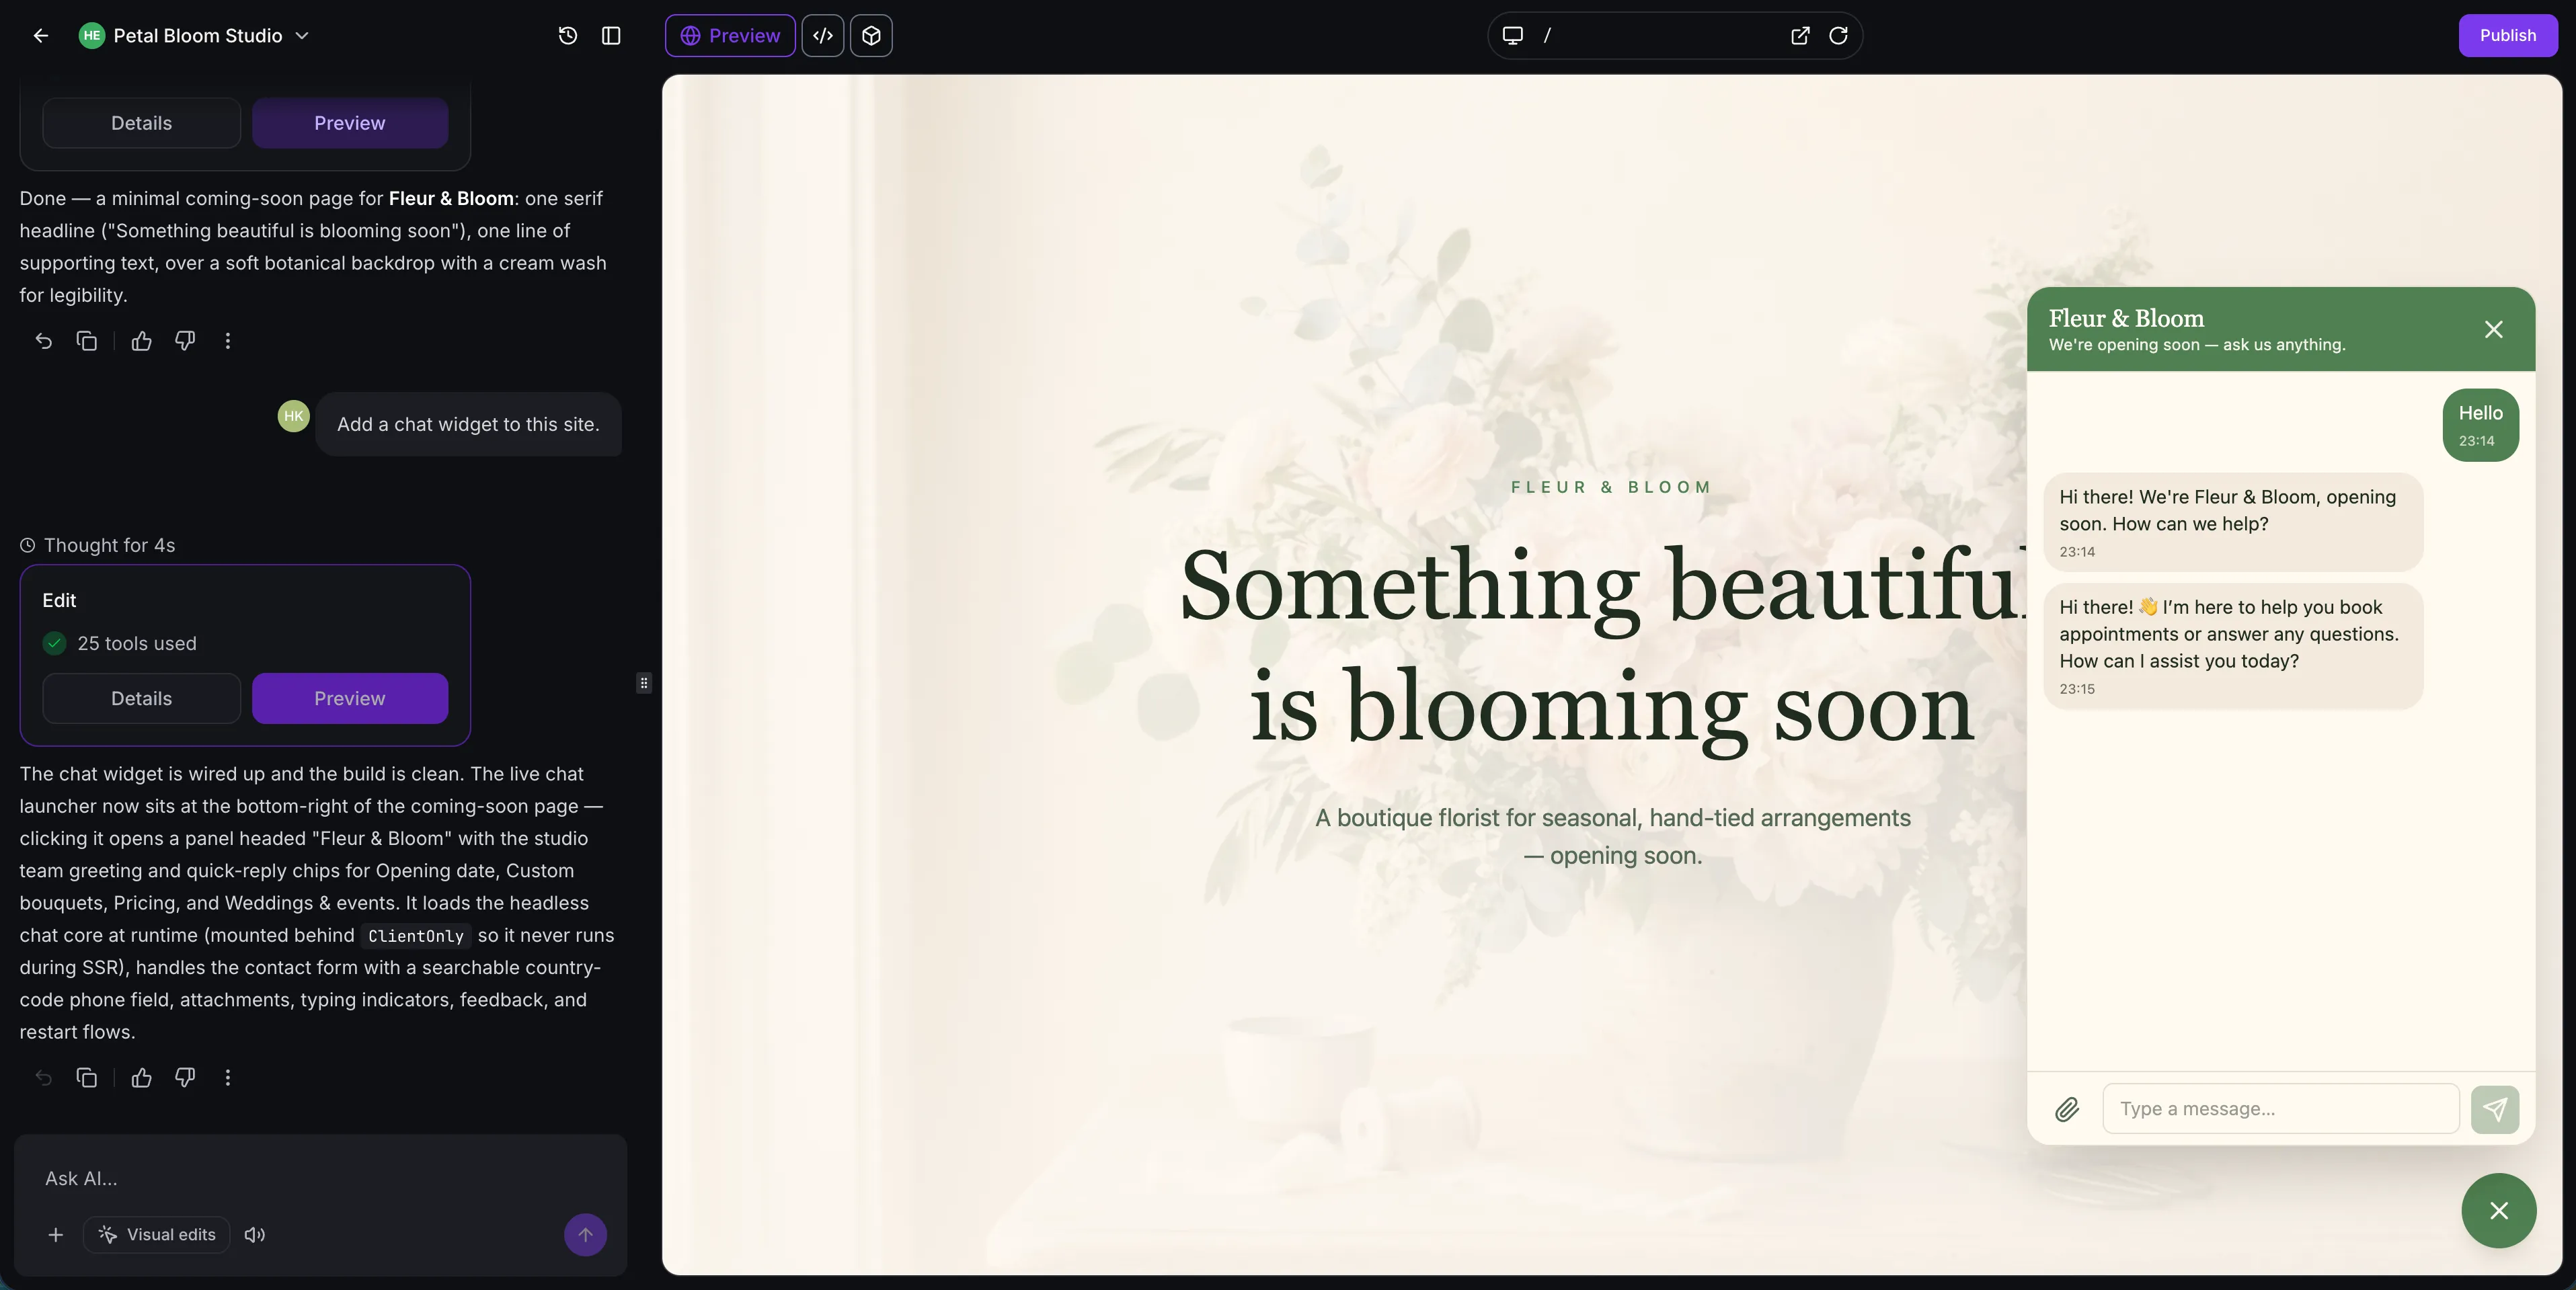Open more options for coming-soon response

pos(228,341)
